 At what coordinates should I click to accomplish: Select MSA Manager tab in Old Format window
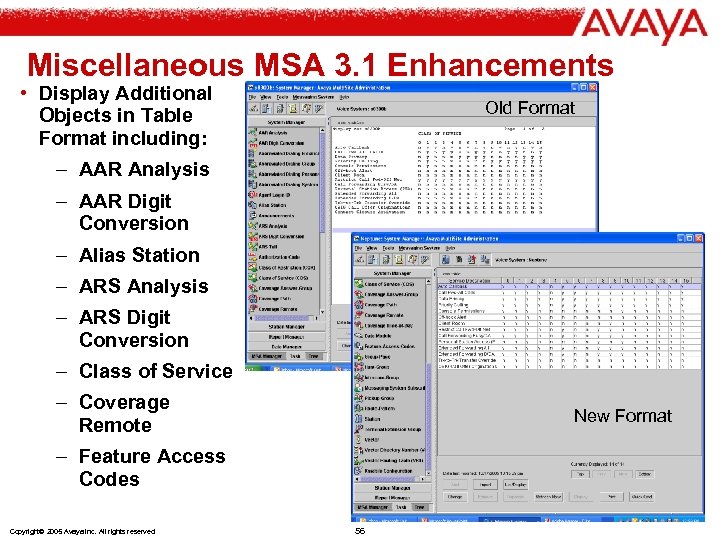tap(266, 356)
